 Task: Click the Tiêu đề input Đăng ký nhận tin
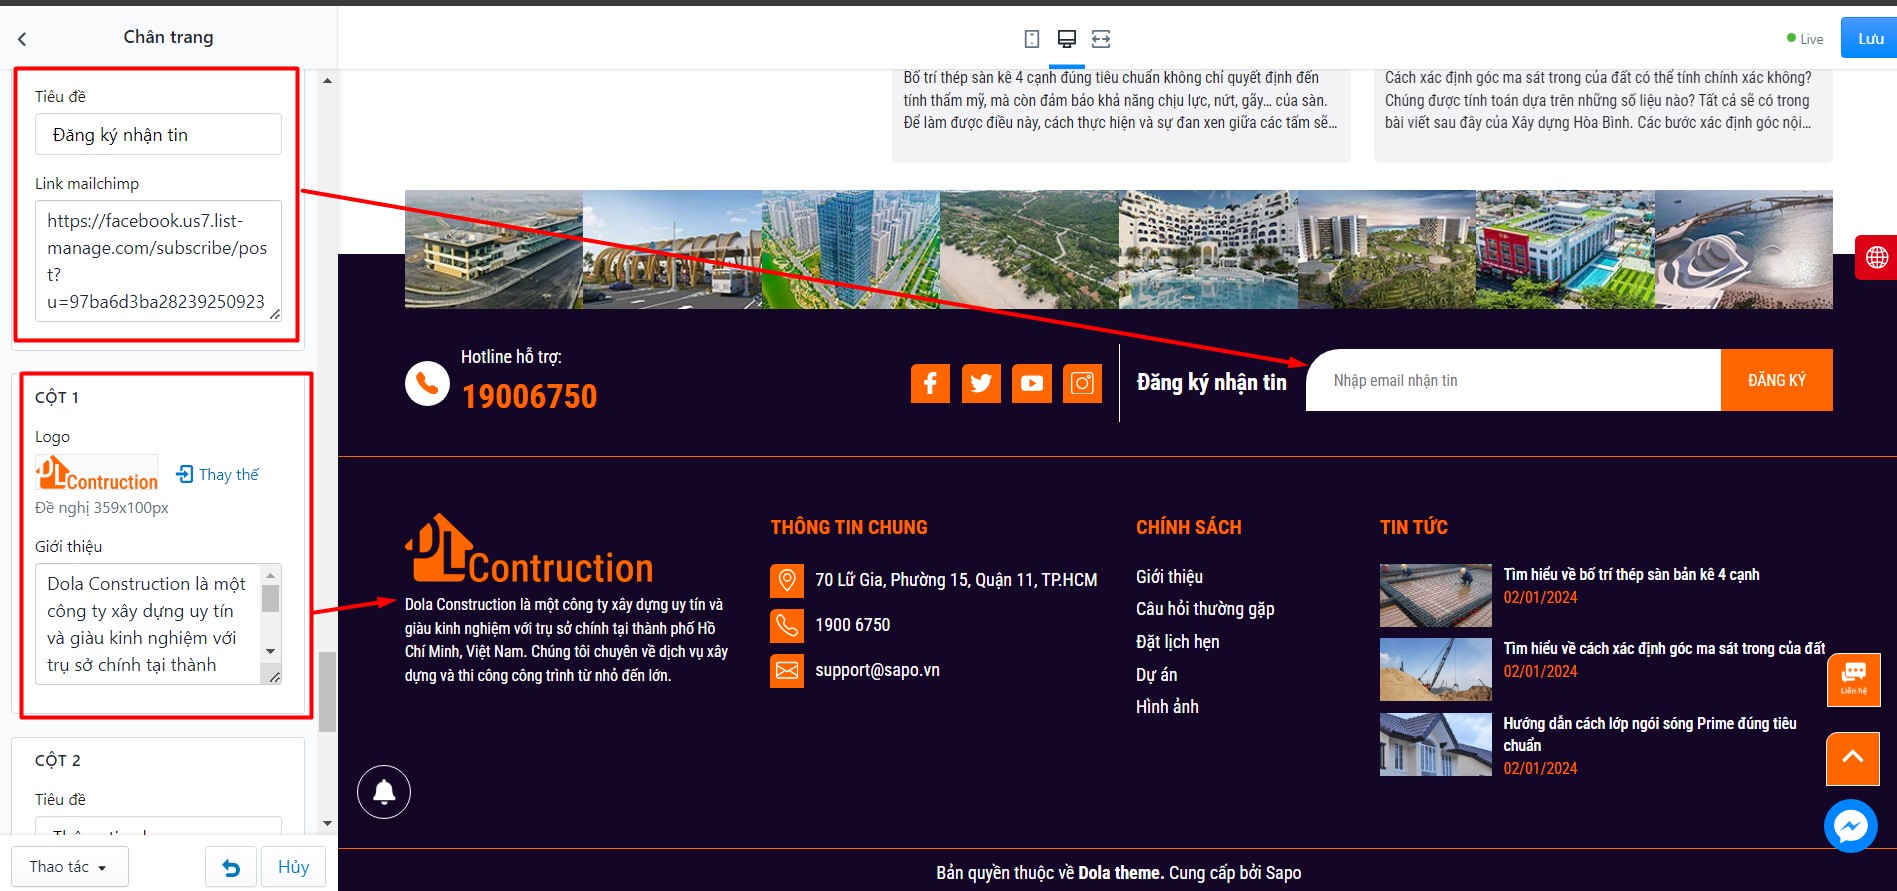tap(158, 134)
